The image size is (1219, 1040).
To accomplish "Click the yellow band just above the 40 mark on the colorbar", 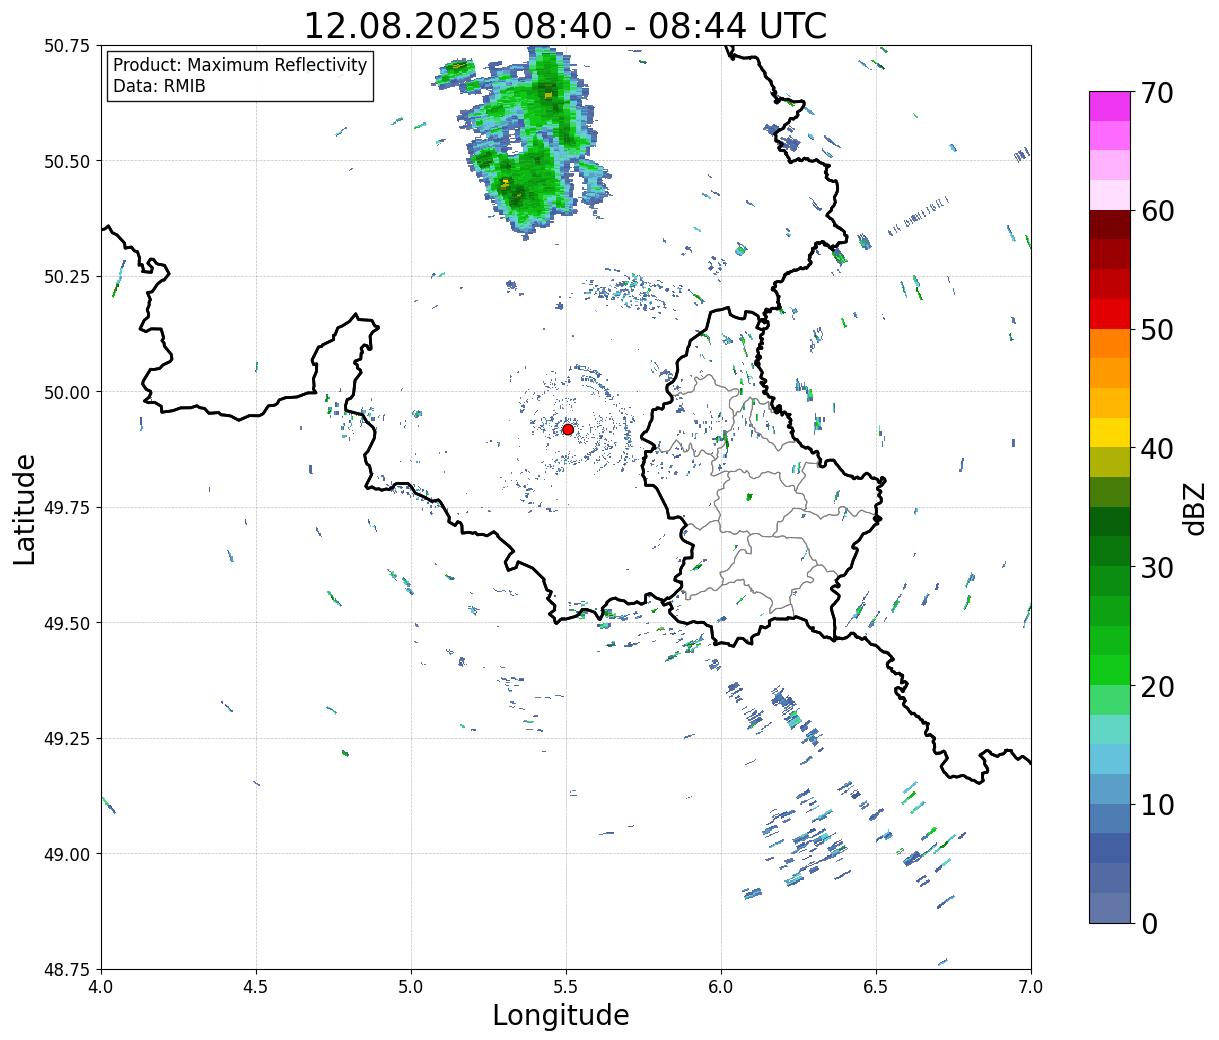I will (1110, 432).
